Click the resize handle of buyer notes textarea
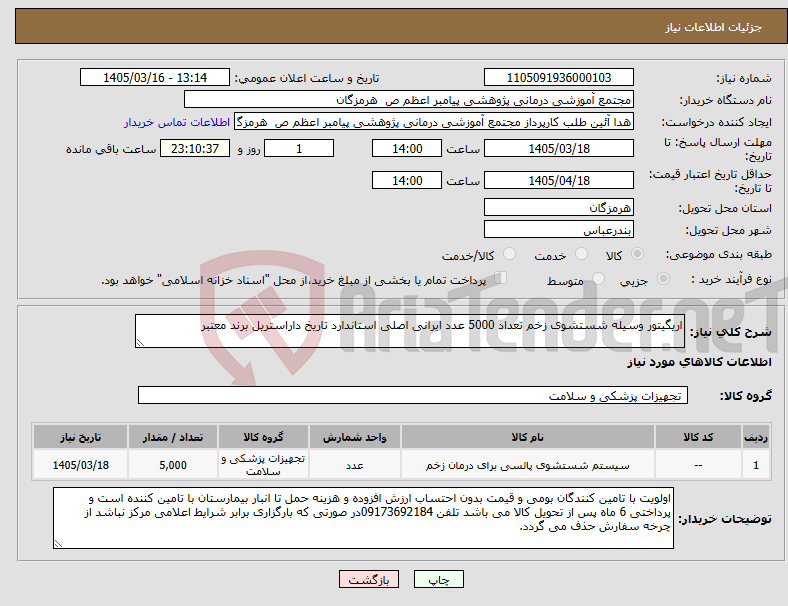The width and height of the screenshot is (788, 606). 58,544
